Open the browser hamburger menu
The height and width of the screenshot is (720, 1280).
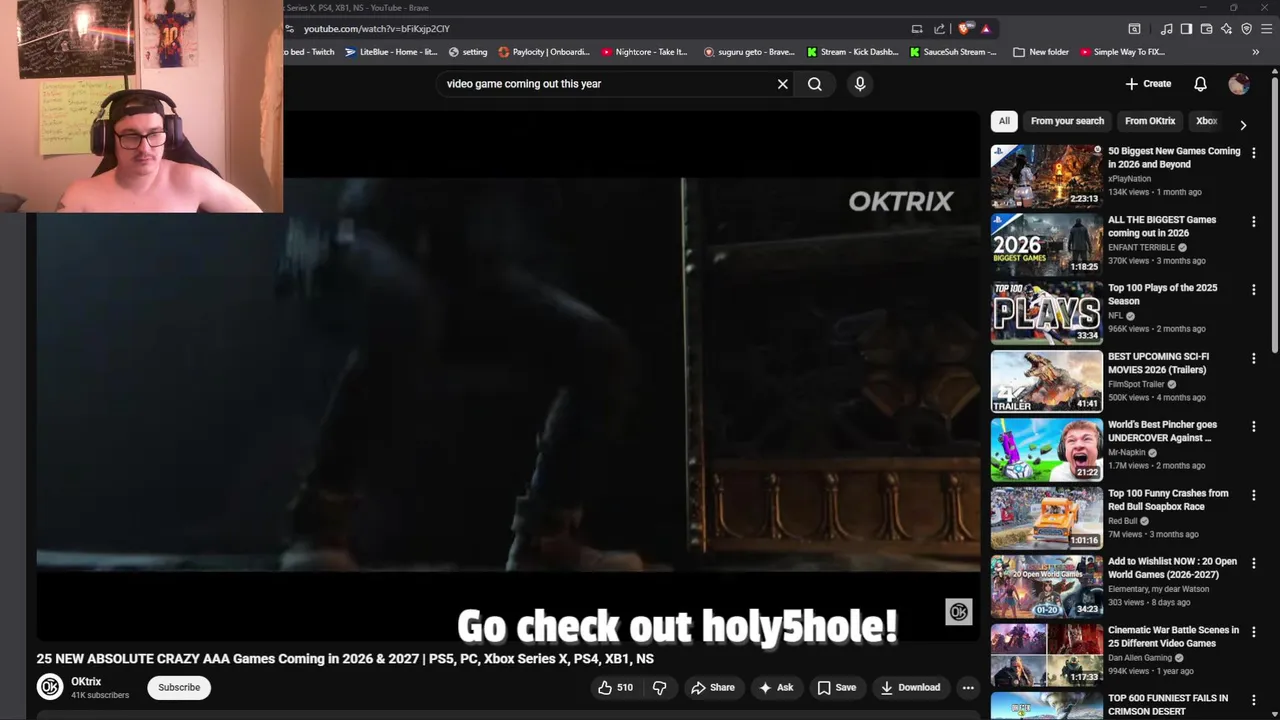click(x=1266, y=29)
